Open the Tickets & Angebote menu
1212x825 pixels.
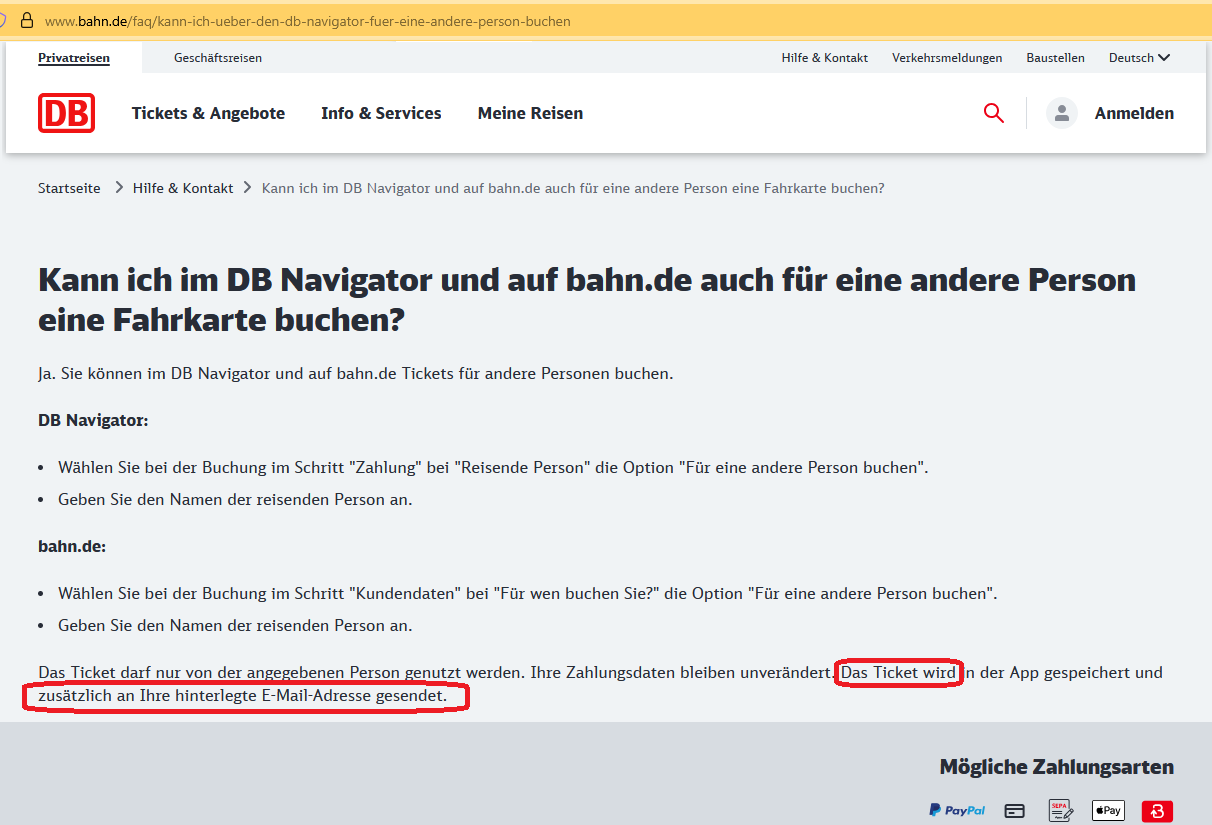208,113
